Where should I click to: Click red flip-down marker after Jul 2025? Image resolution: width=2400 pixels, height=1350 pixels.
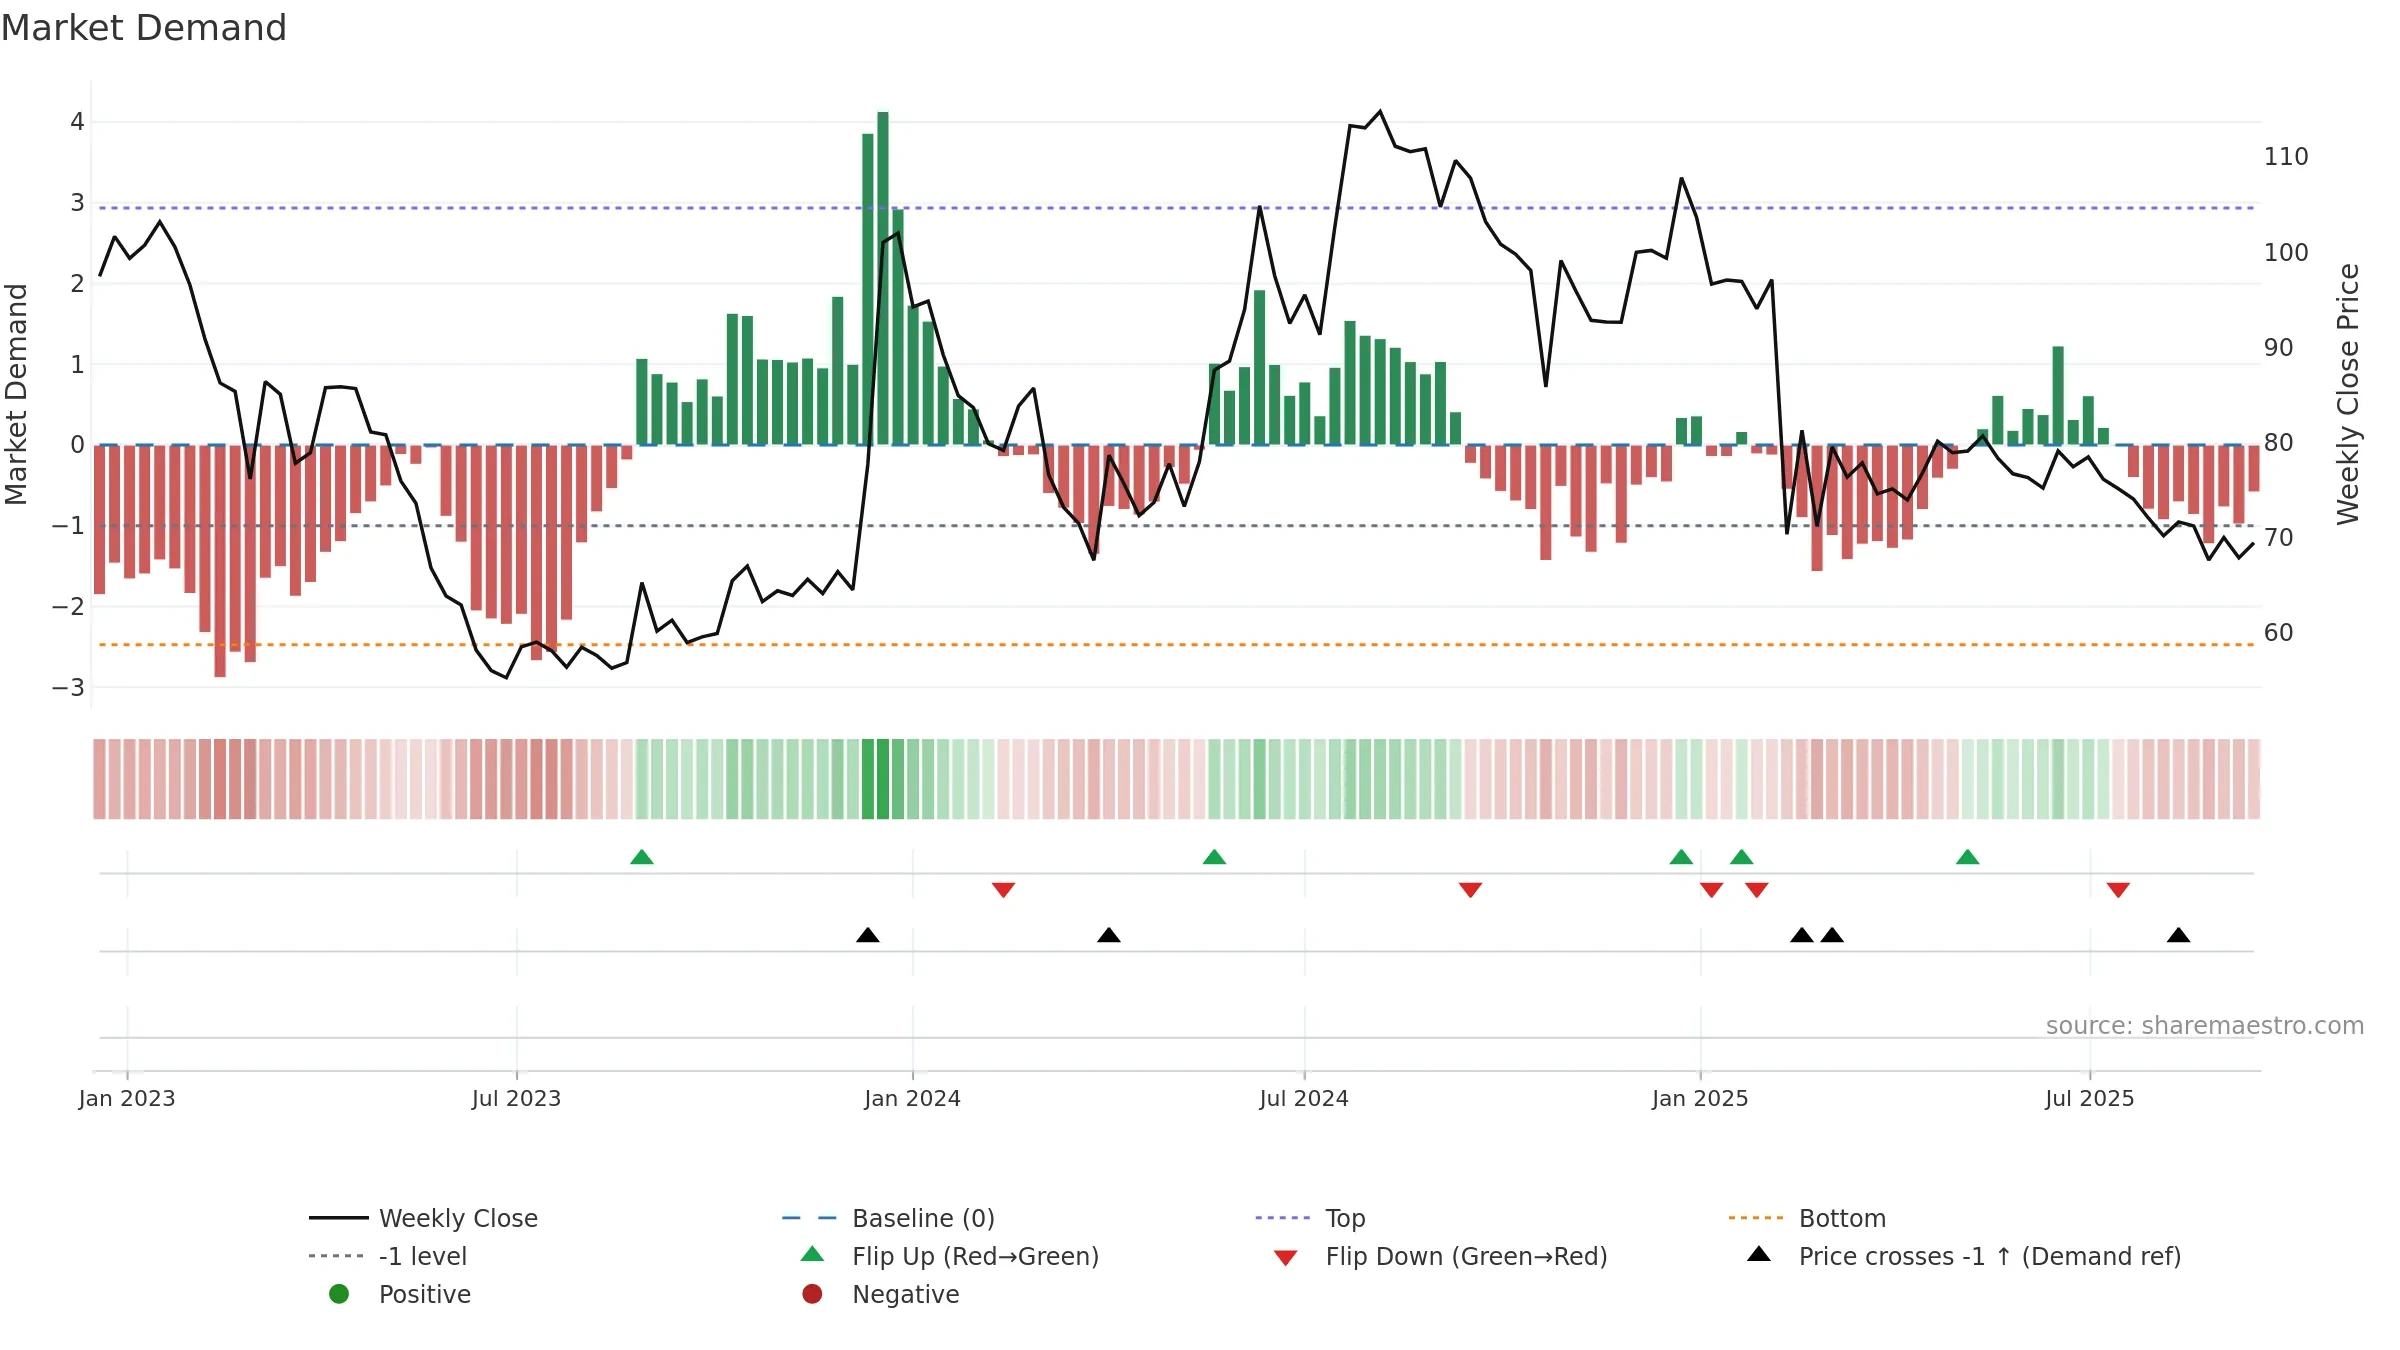point(2118,890)
